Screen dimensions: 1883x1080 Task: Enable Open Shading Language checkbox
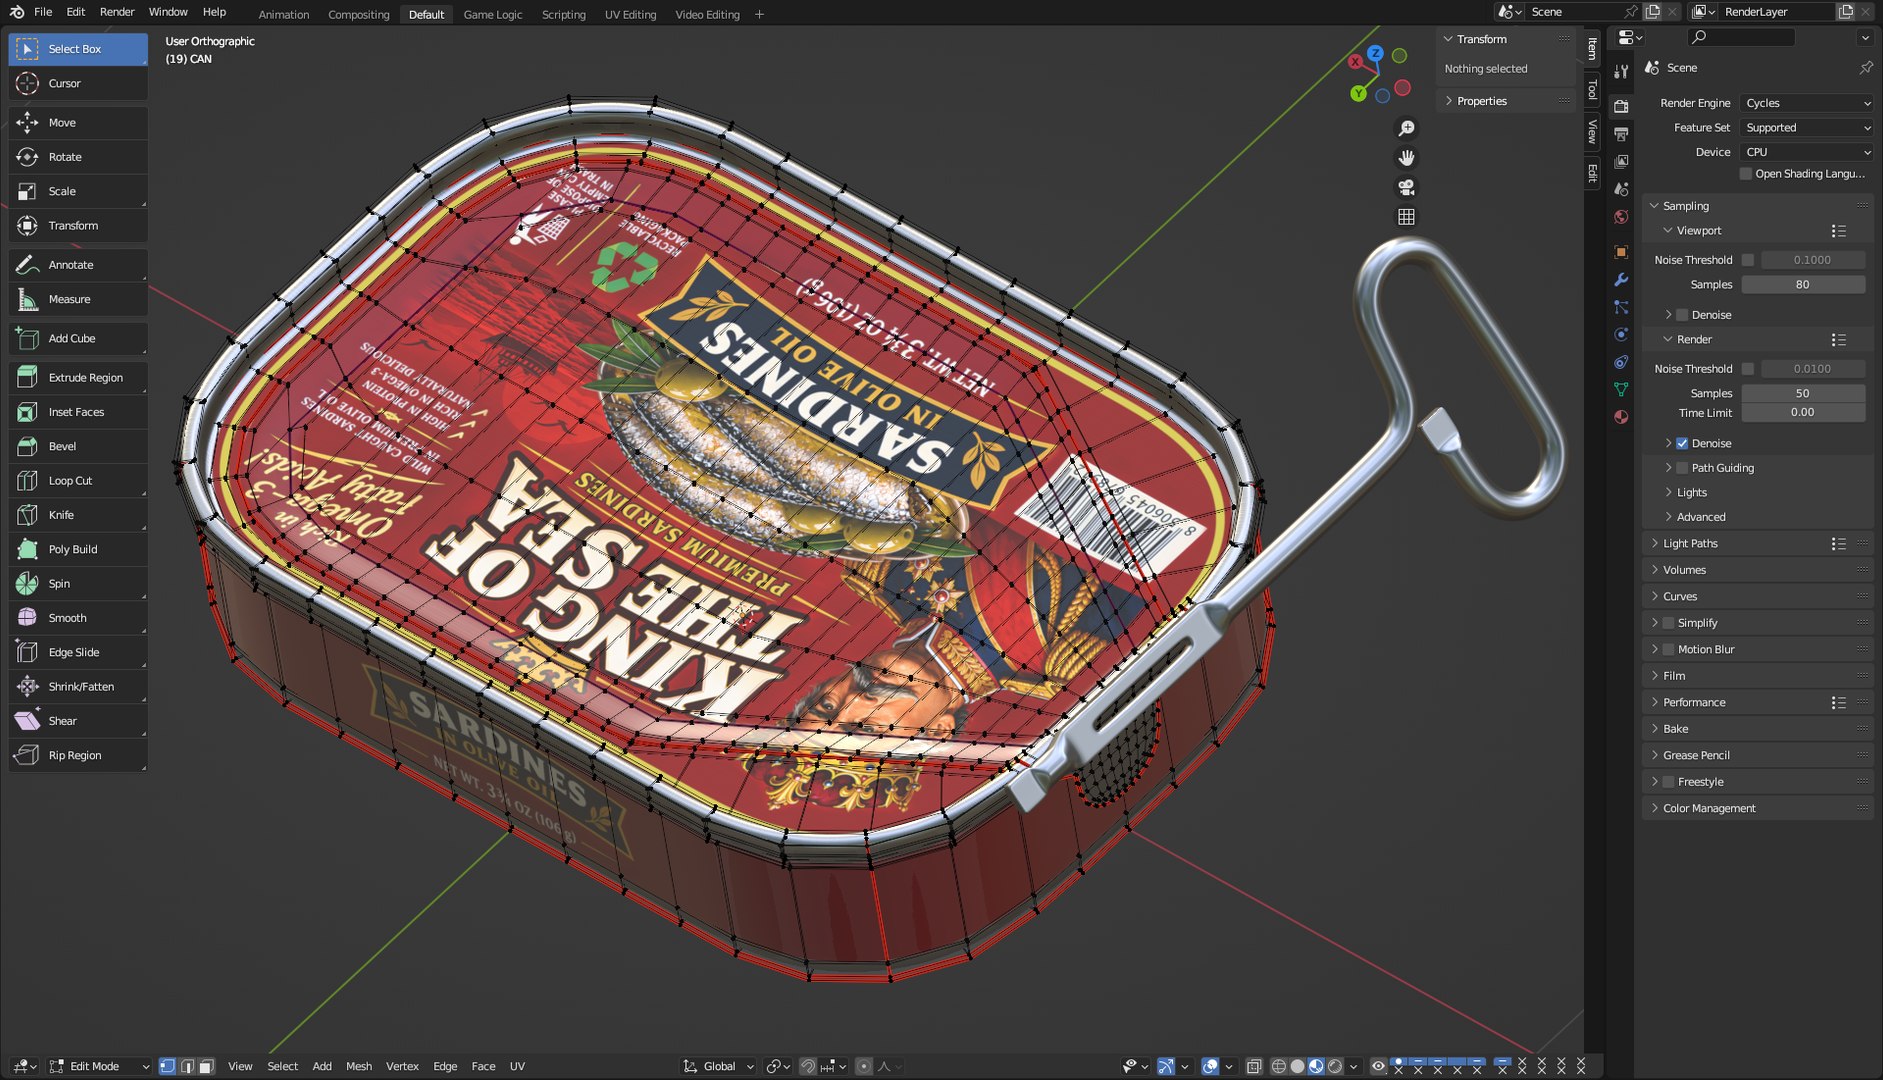(x=1746, y=174)
